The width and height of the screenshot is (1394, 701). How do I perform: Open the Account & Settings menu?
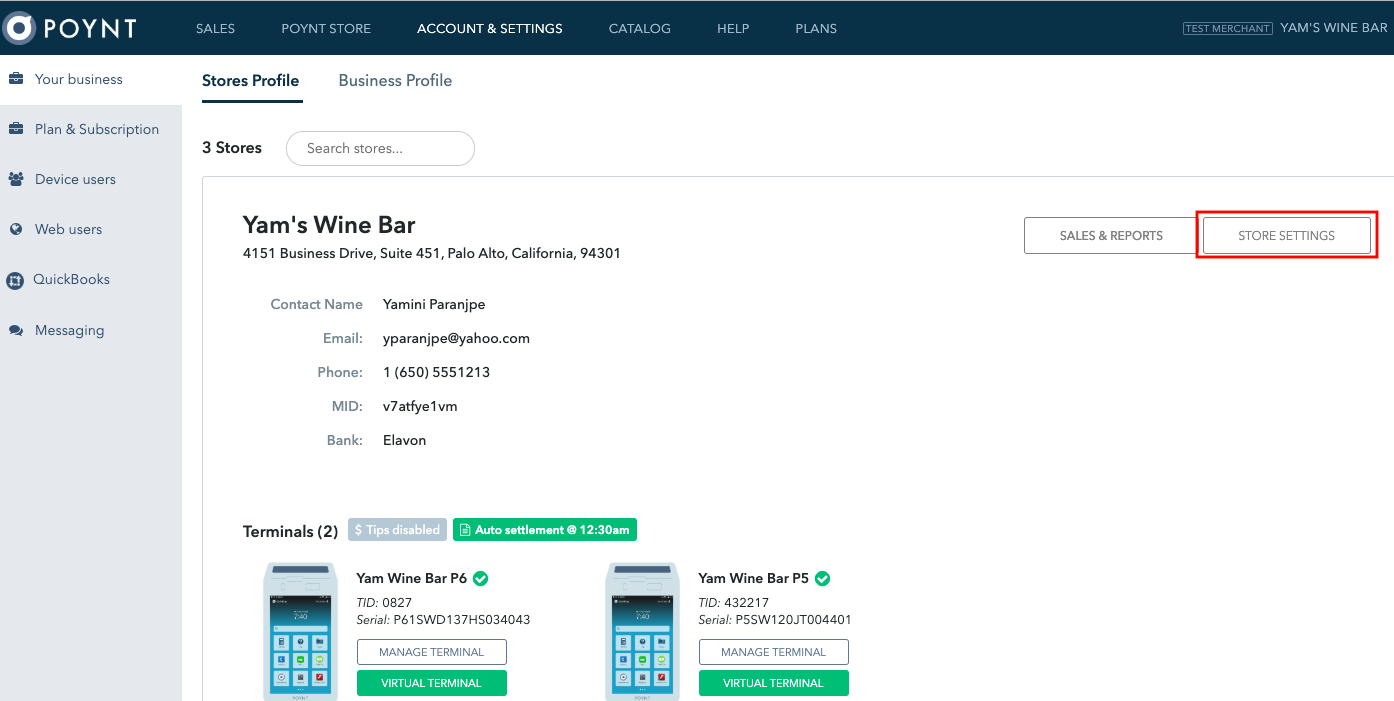point(490,28)
